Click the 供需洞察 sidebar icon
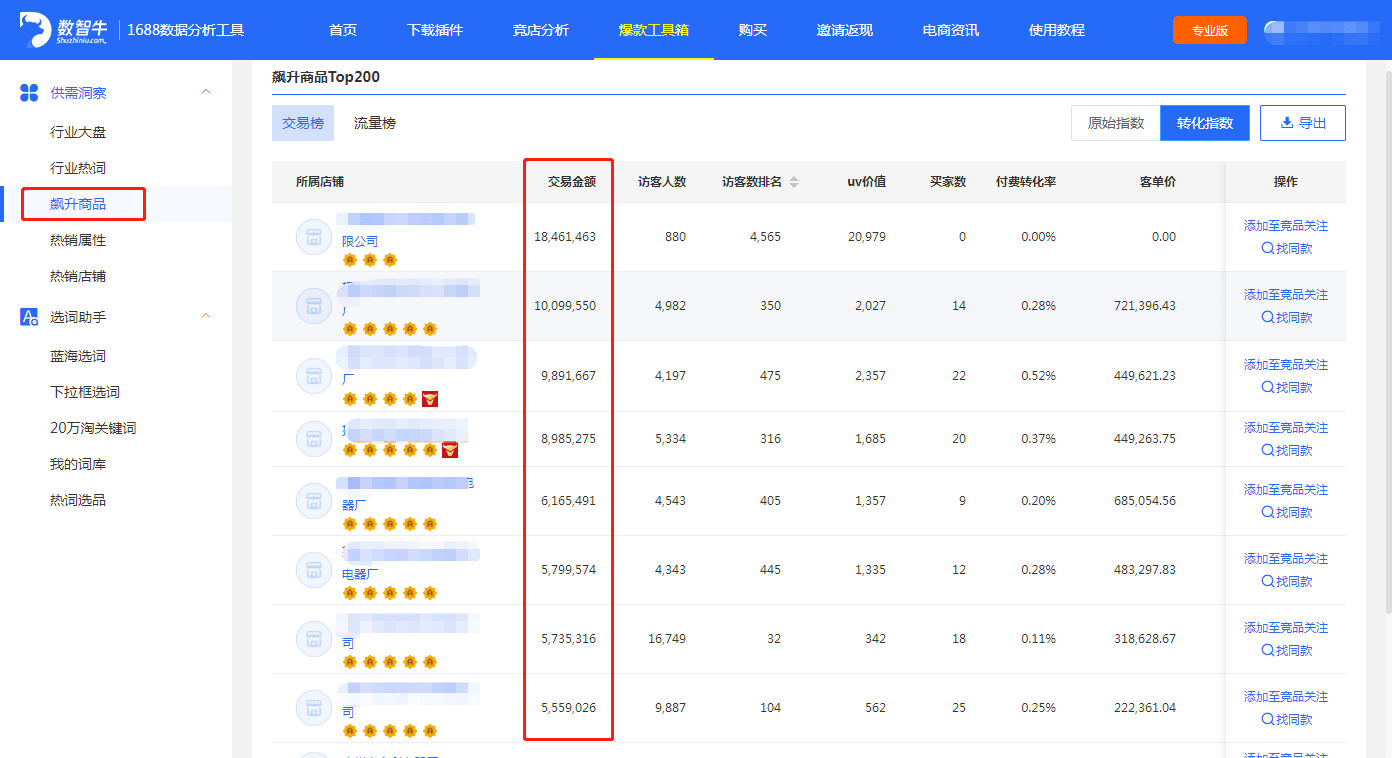This screenshot has width=1392, height=758. pyautogui.click(x=30, y=93)
